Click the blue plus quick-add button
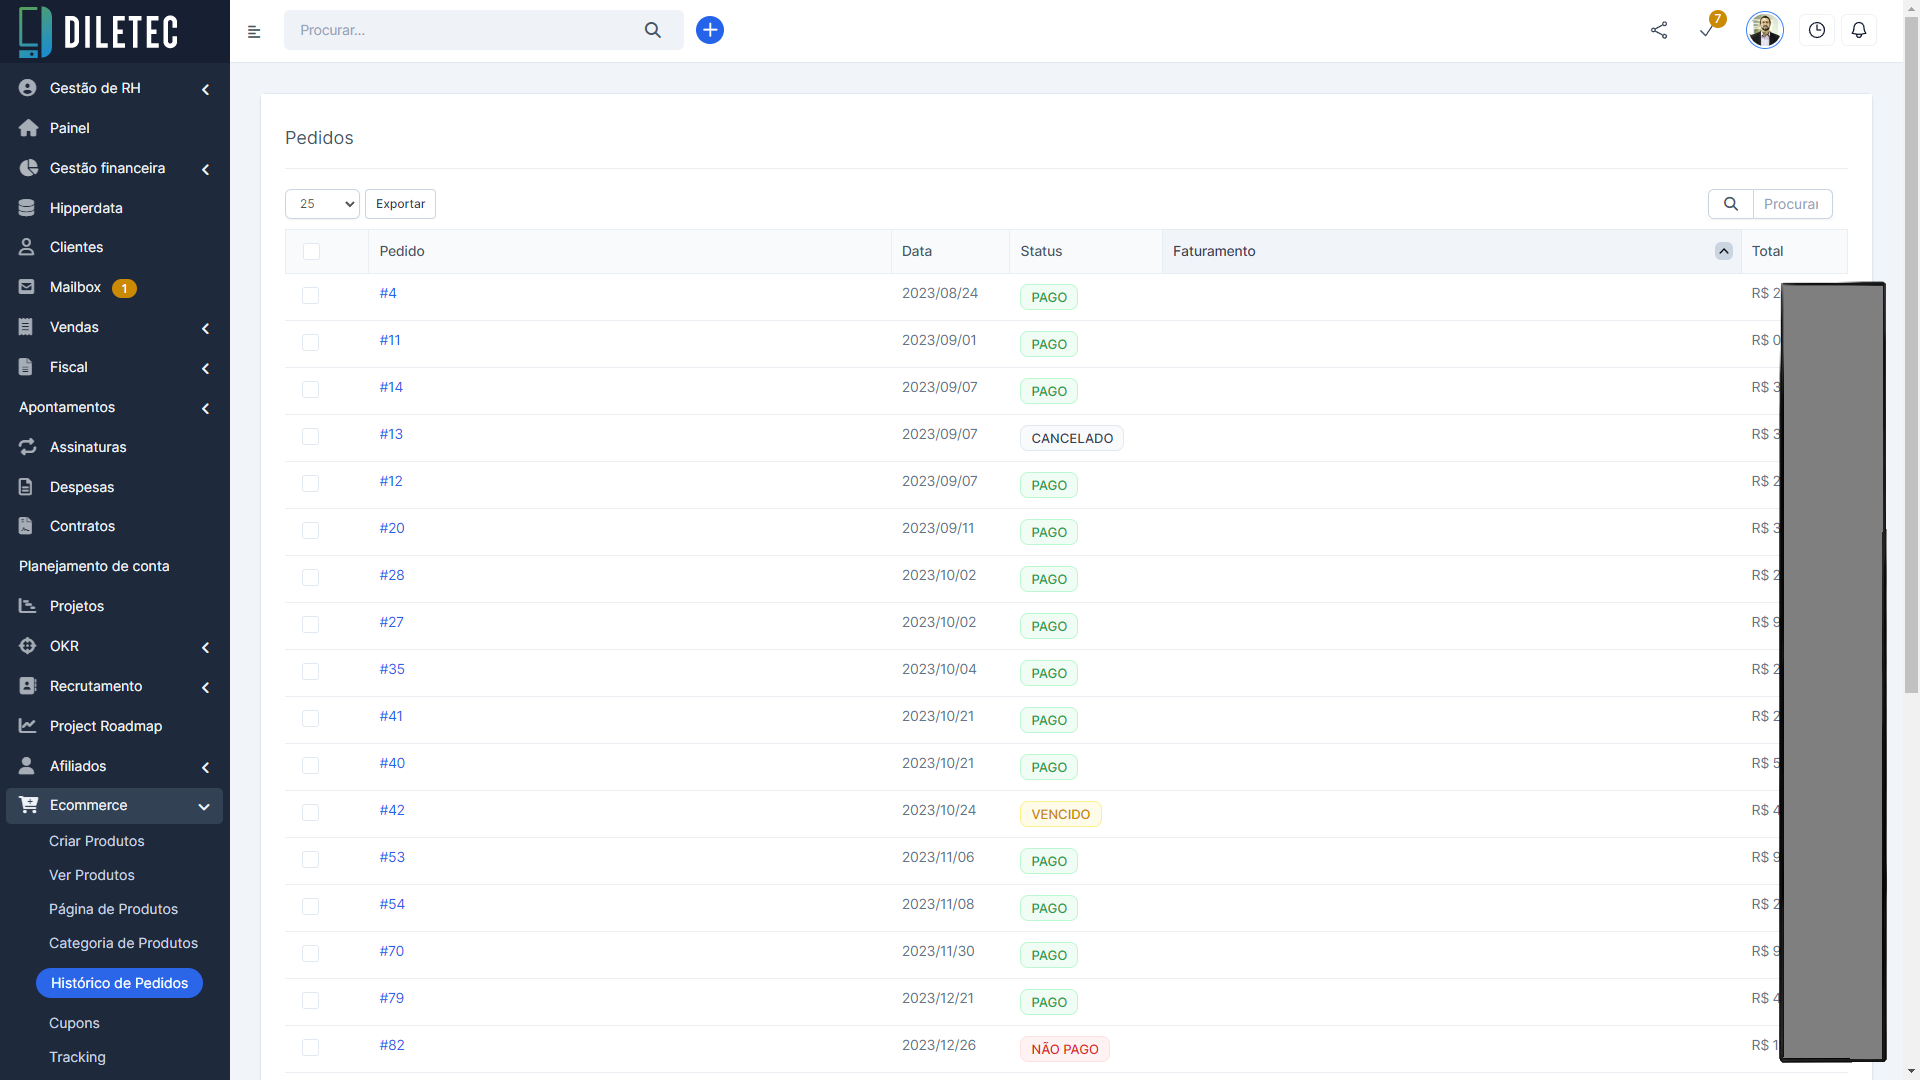The width and height of the screenshot is (1920, 1080). point(710,30)
